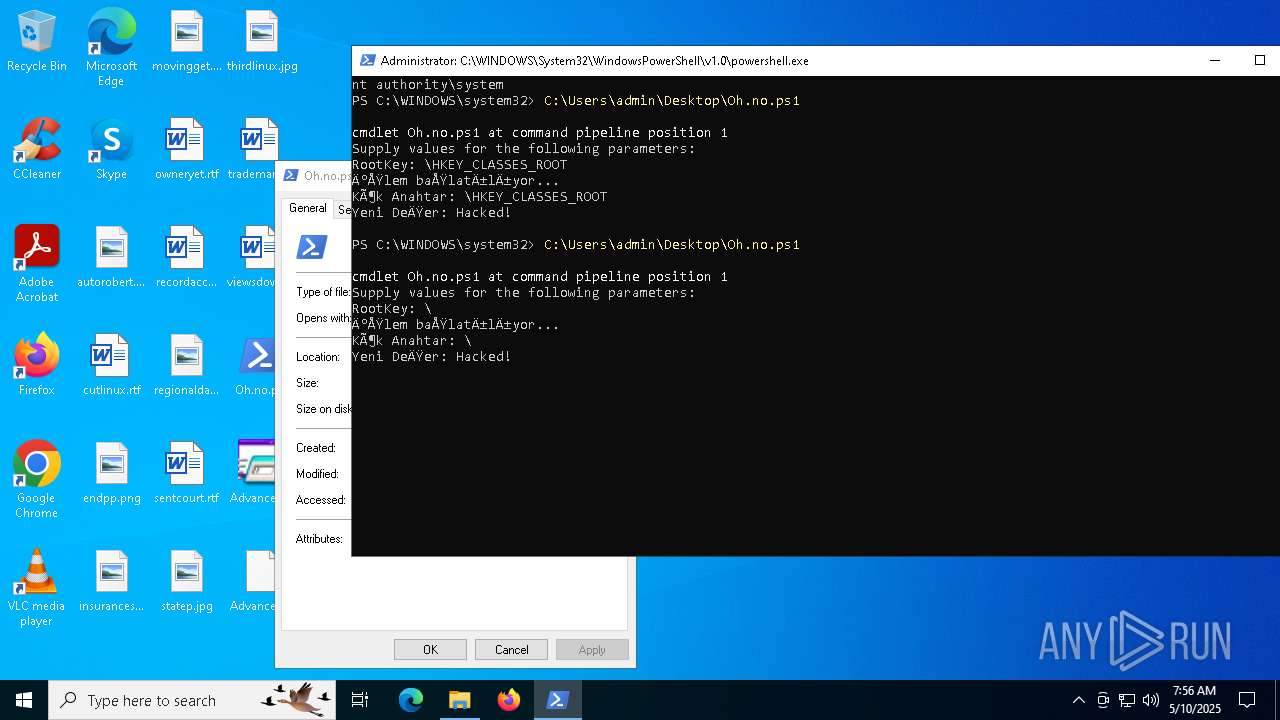Minimize the PowerShell window
This screenshot has height=720, width=1280.
(x=1215, y=61)
